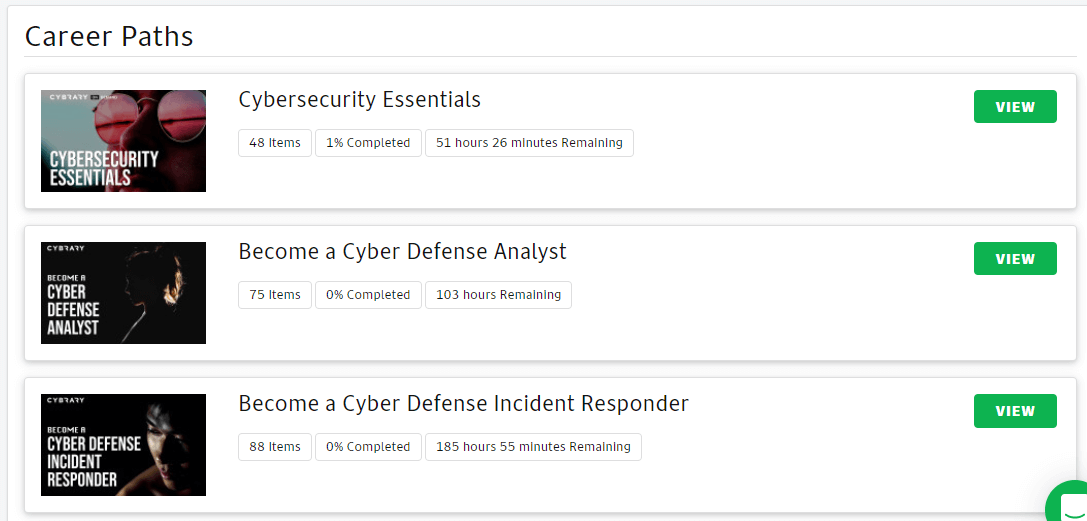View the Cyber Defense Incident Responder path
This screenshot has width=1087, height=521.
pyautogui.click(x=1015, y=411)
